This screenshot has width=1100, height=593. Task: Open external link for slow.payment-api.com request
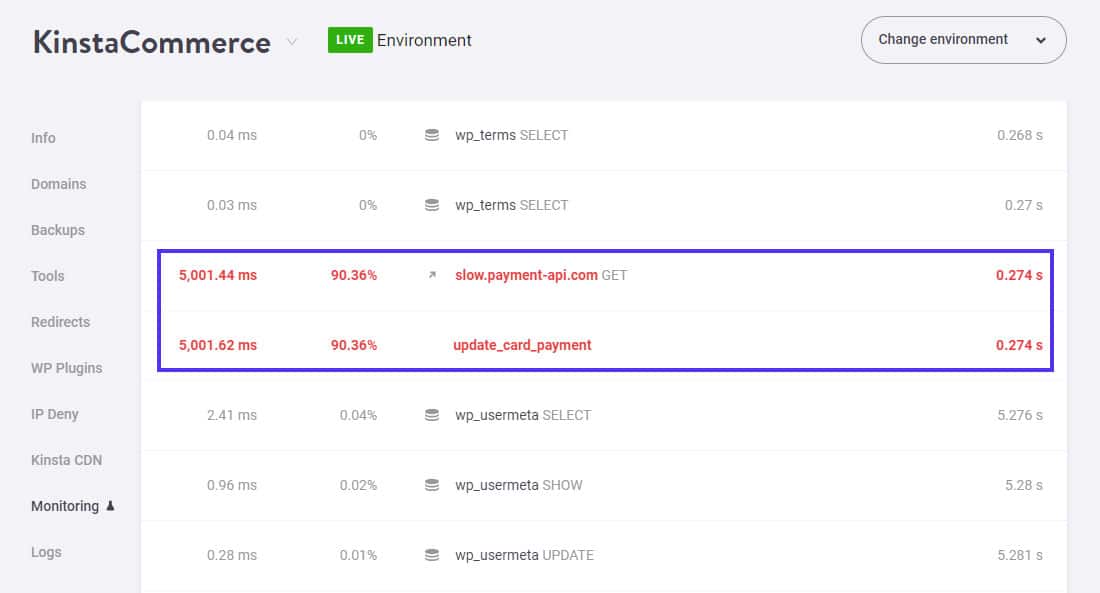point(433,275)
